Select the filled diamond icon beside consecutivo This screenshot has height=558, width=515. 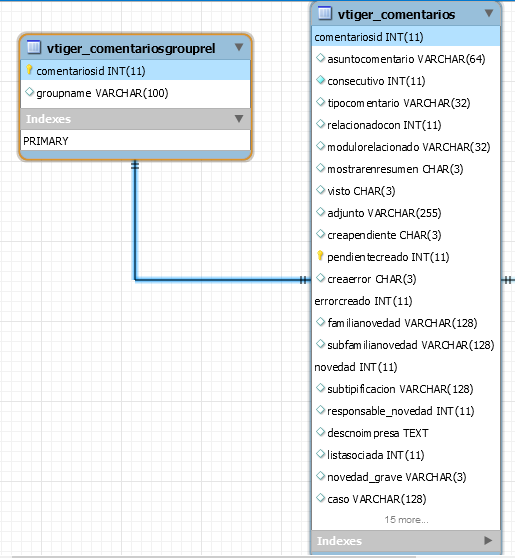tap(320, 80)
